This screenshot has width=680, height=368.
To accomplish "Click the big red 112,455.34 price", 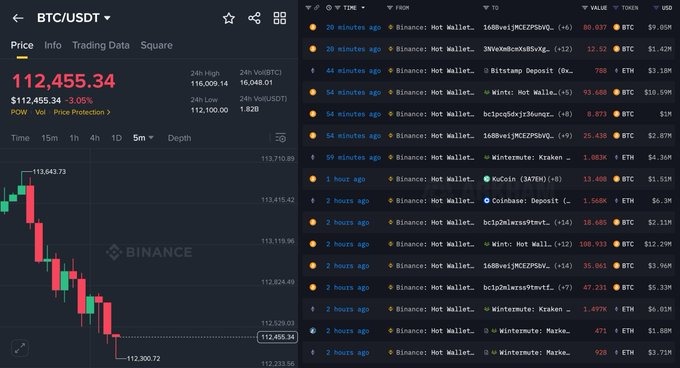I will (x=63, y=81).
